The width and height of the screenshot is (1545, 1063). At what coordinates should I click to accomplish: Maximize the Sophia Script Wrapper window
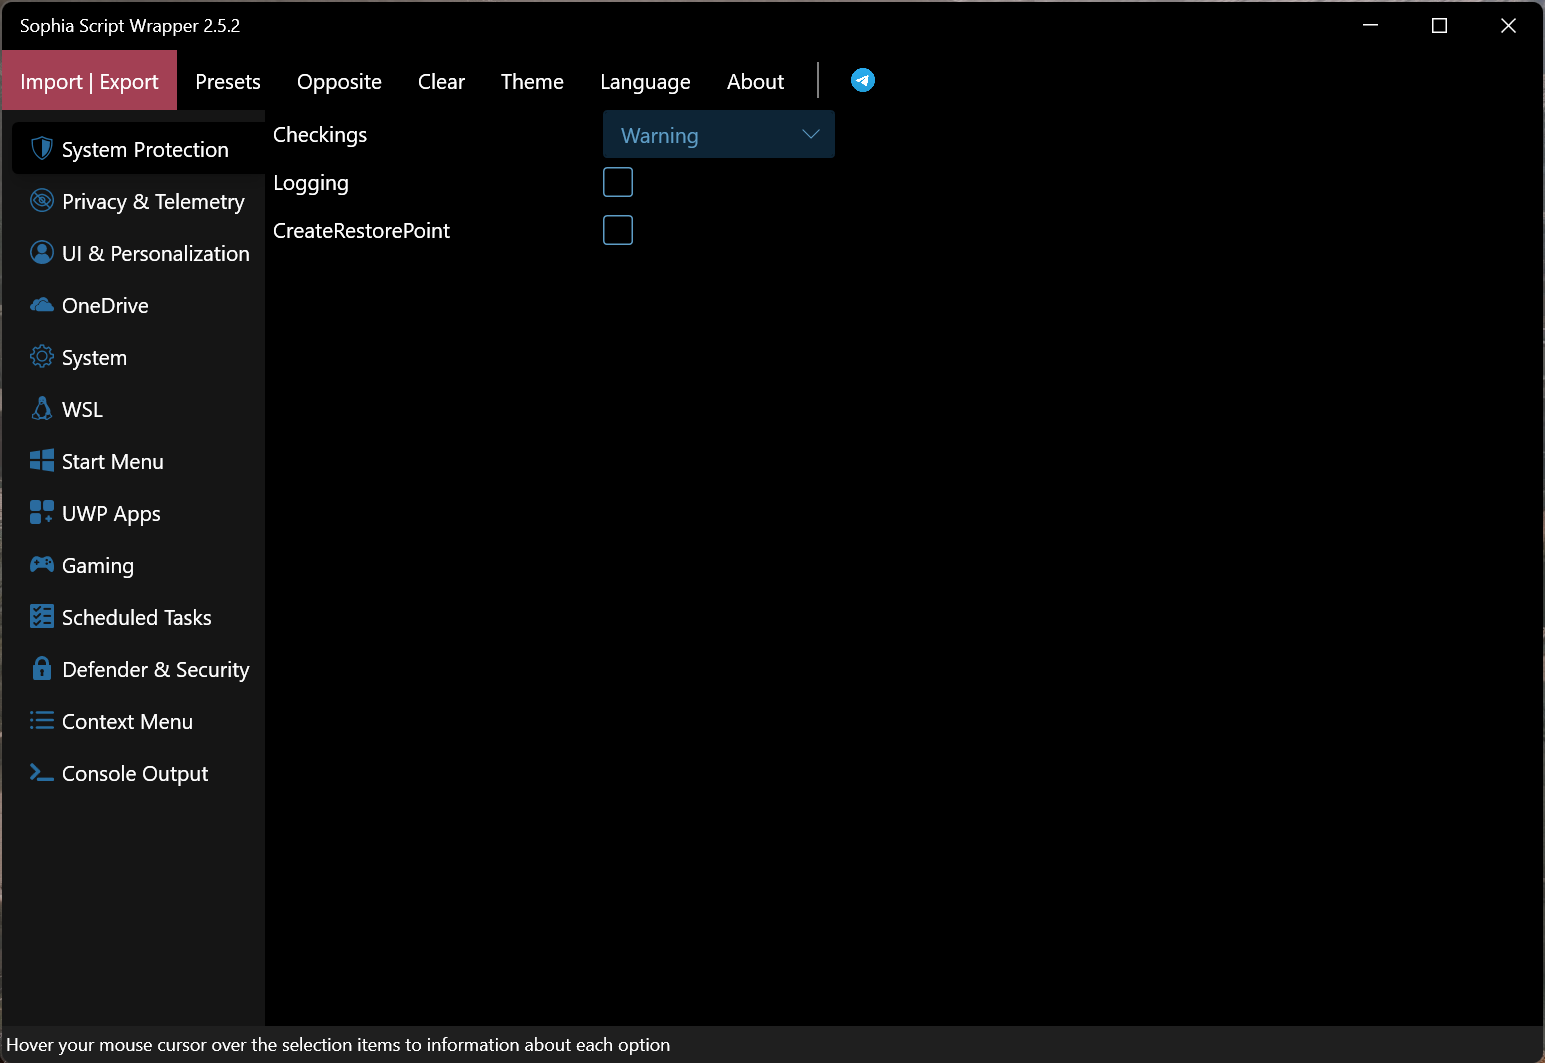1439,26
